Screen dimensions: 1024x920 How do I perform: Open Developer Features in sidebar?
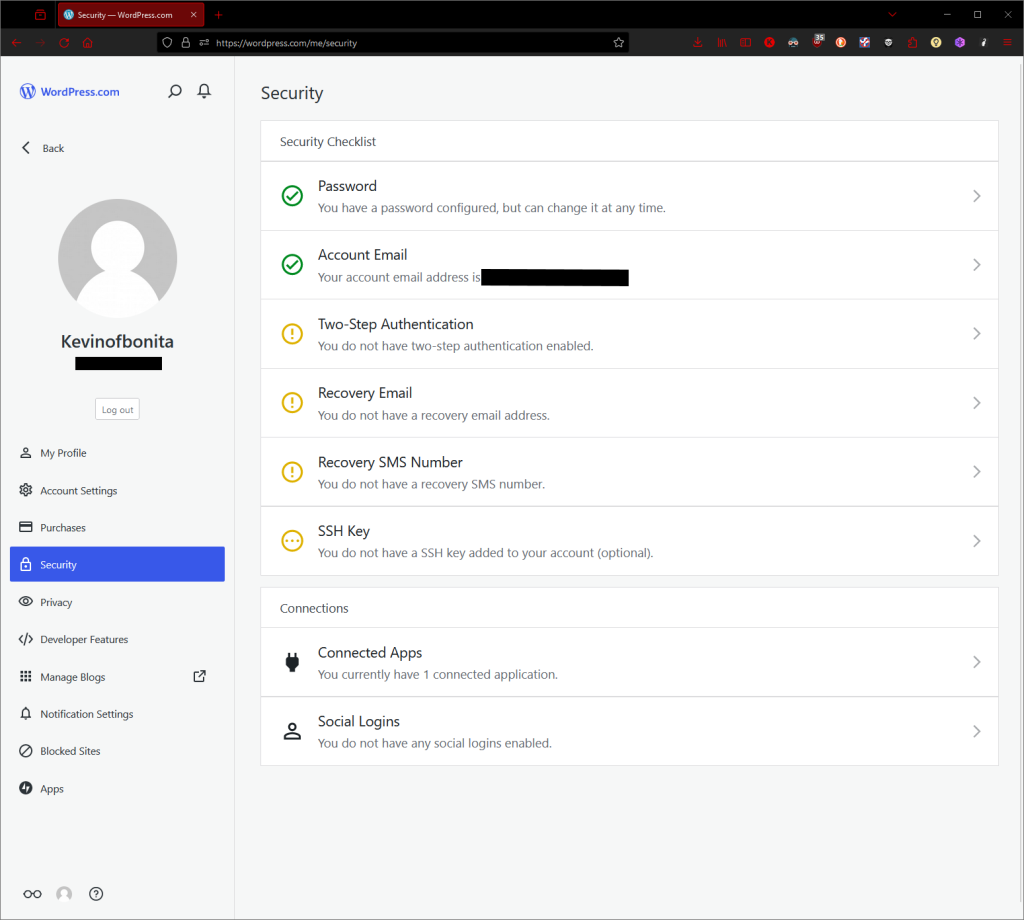coord(84,640)
